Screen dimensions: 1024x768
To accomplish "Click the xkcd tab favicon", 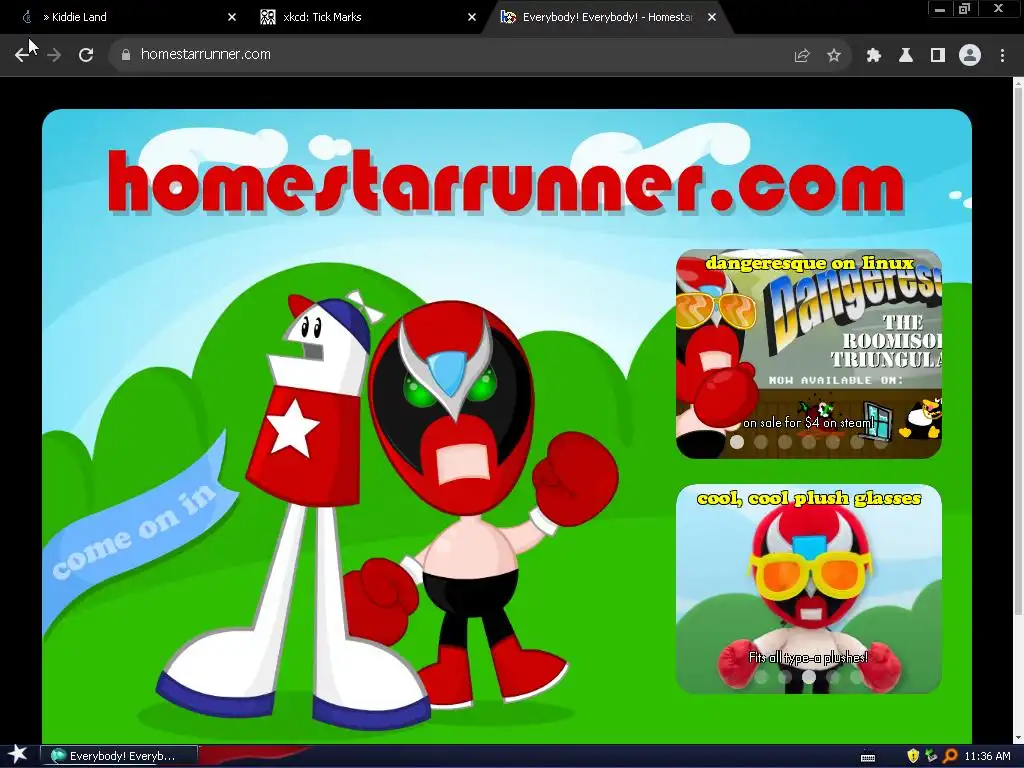I will [x=268, y=17].
